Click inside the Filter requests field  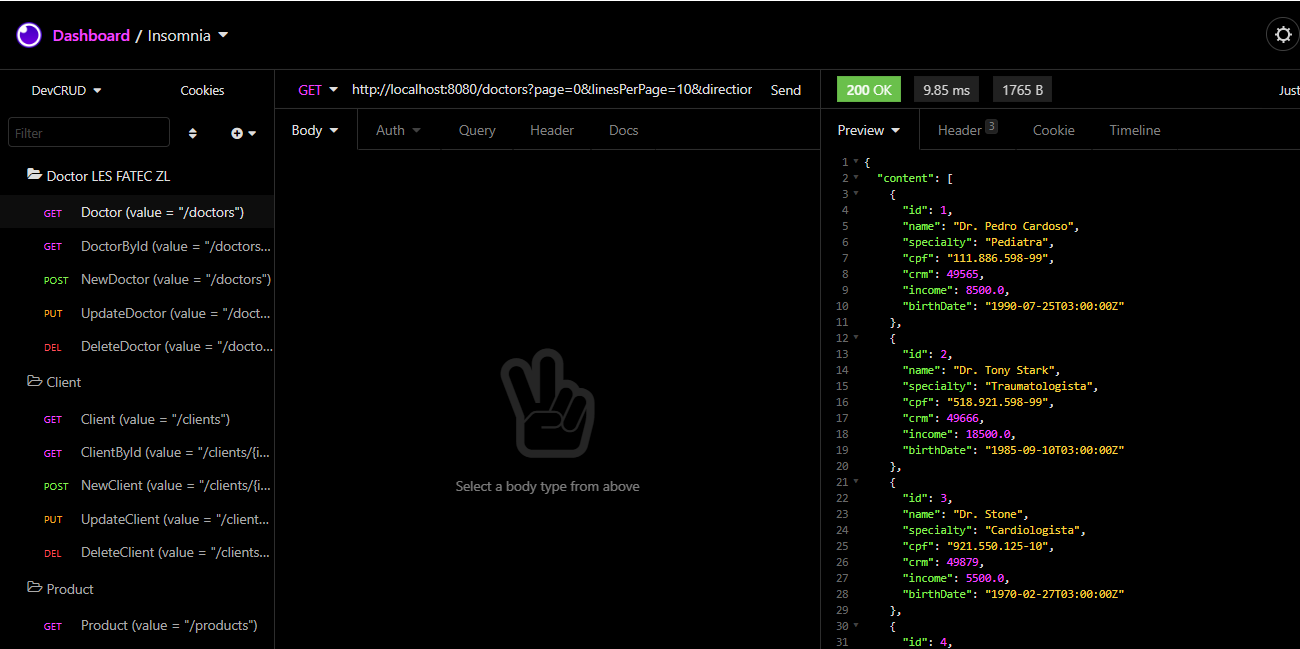click(88, 131)
